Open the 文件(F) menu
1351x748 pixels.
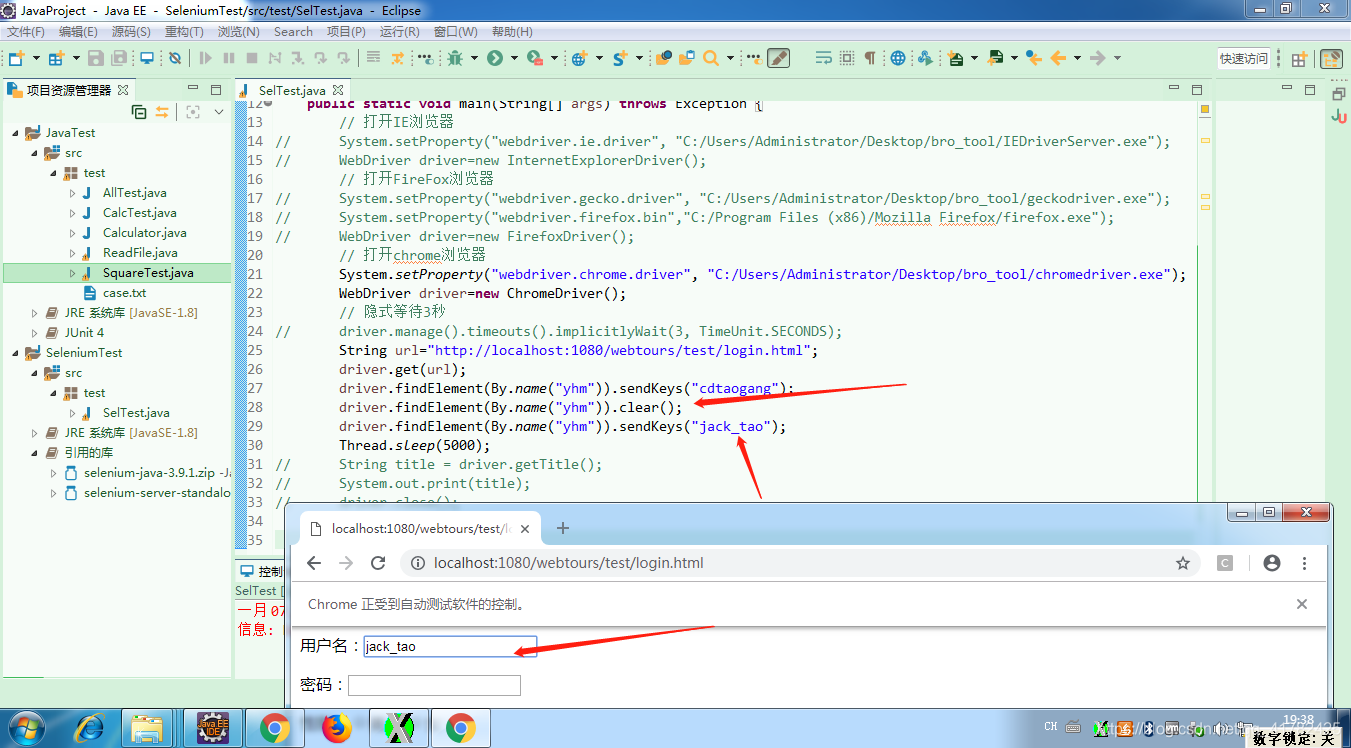(x=25, y=32)
